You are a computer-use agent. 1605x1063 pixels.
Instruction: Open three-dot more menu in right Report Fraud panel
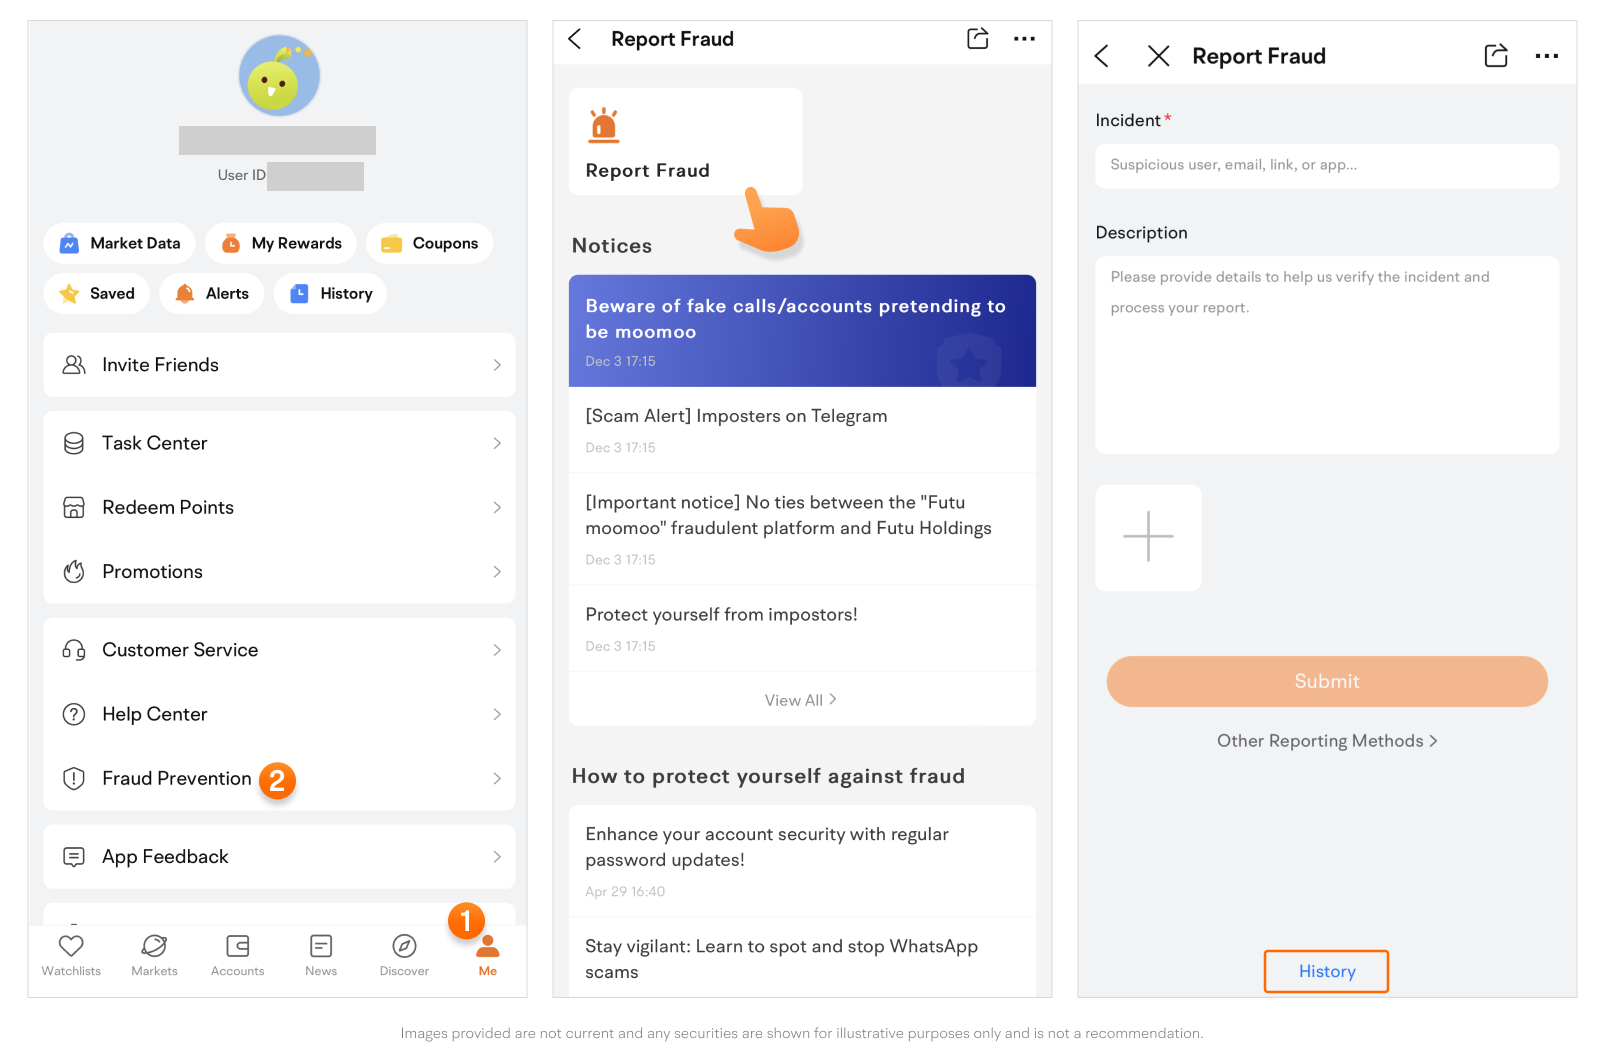(x=1546, y=56)
